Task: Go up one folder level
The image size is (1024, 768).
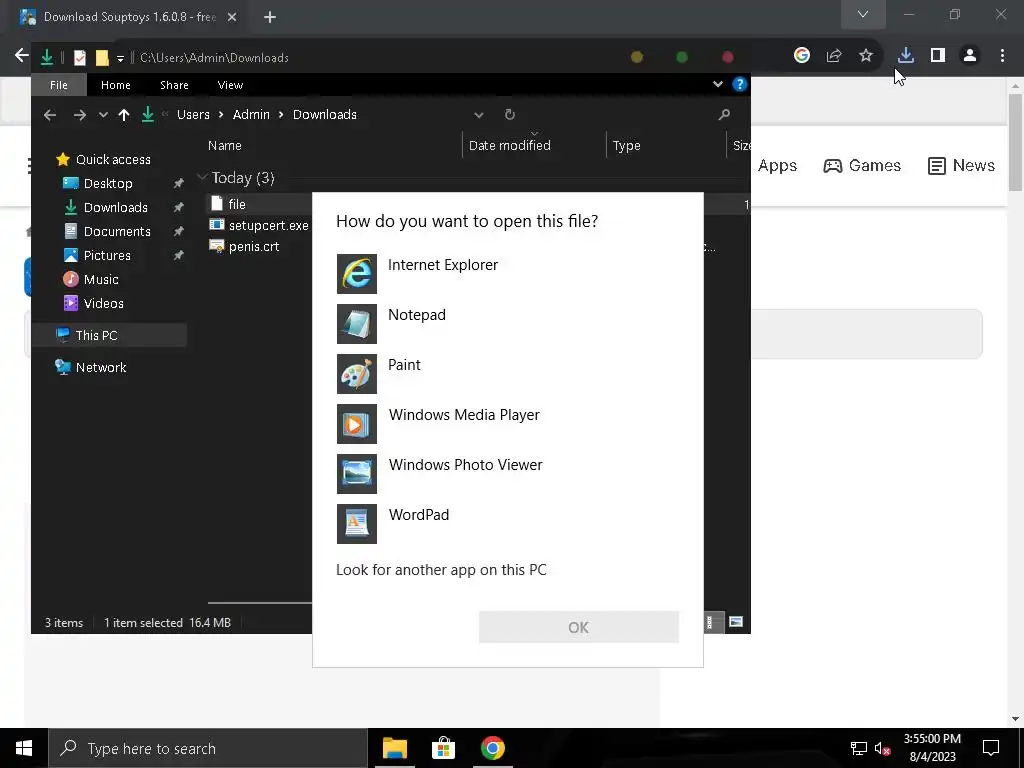Action: click(x=124, y=115)
